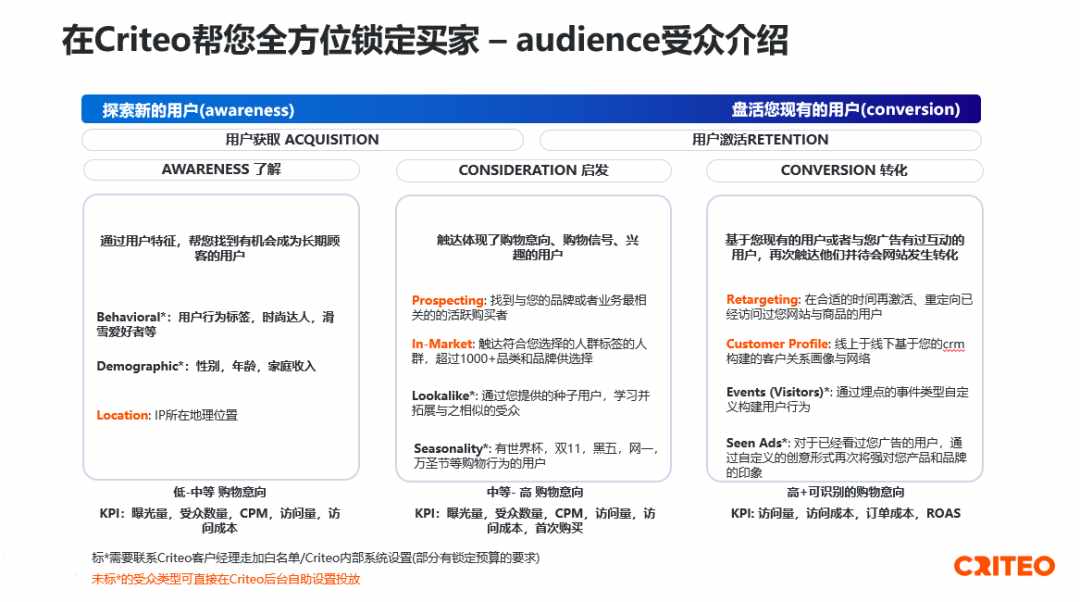Image resolution: width=1080 pixels, height=602 pixels.
Task: Click the orange "Retargeting" audience entry
Action: (x=849, y=307)
